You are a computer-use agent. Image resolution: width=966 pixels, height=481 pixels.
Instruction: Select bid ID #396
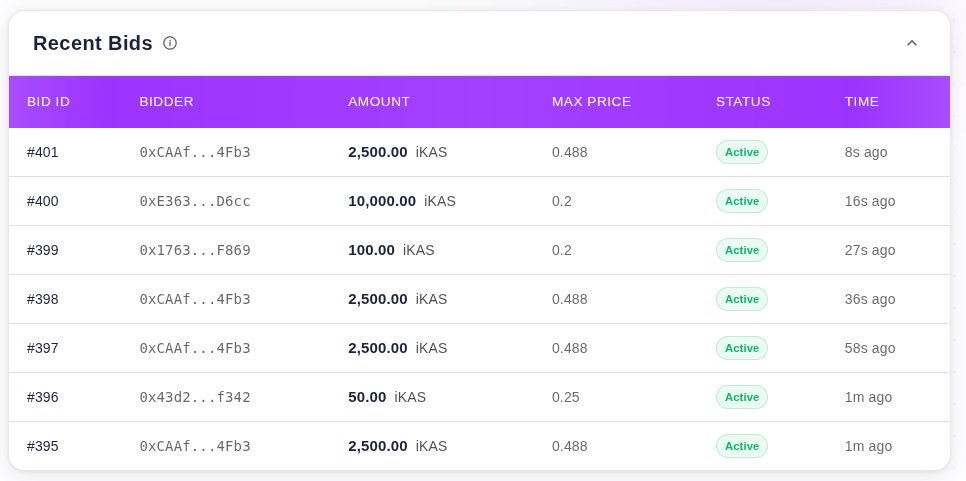43,397
